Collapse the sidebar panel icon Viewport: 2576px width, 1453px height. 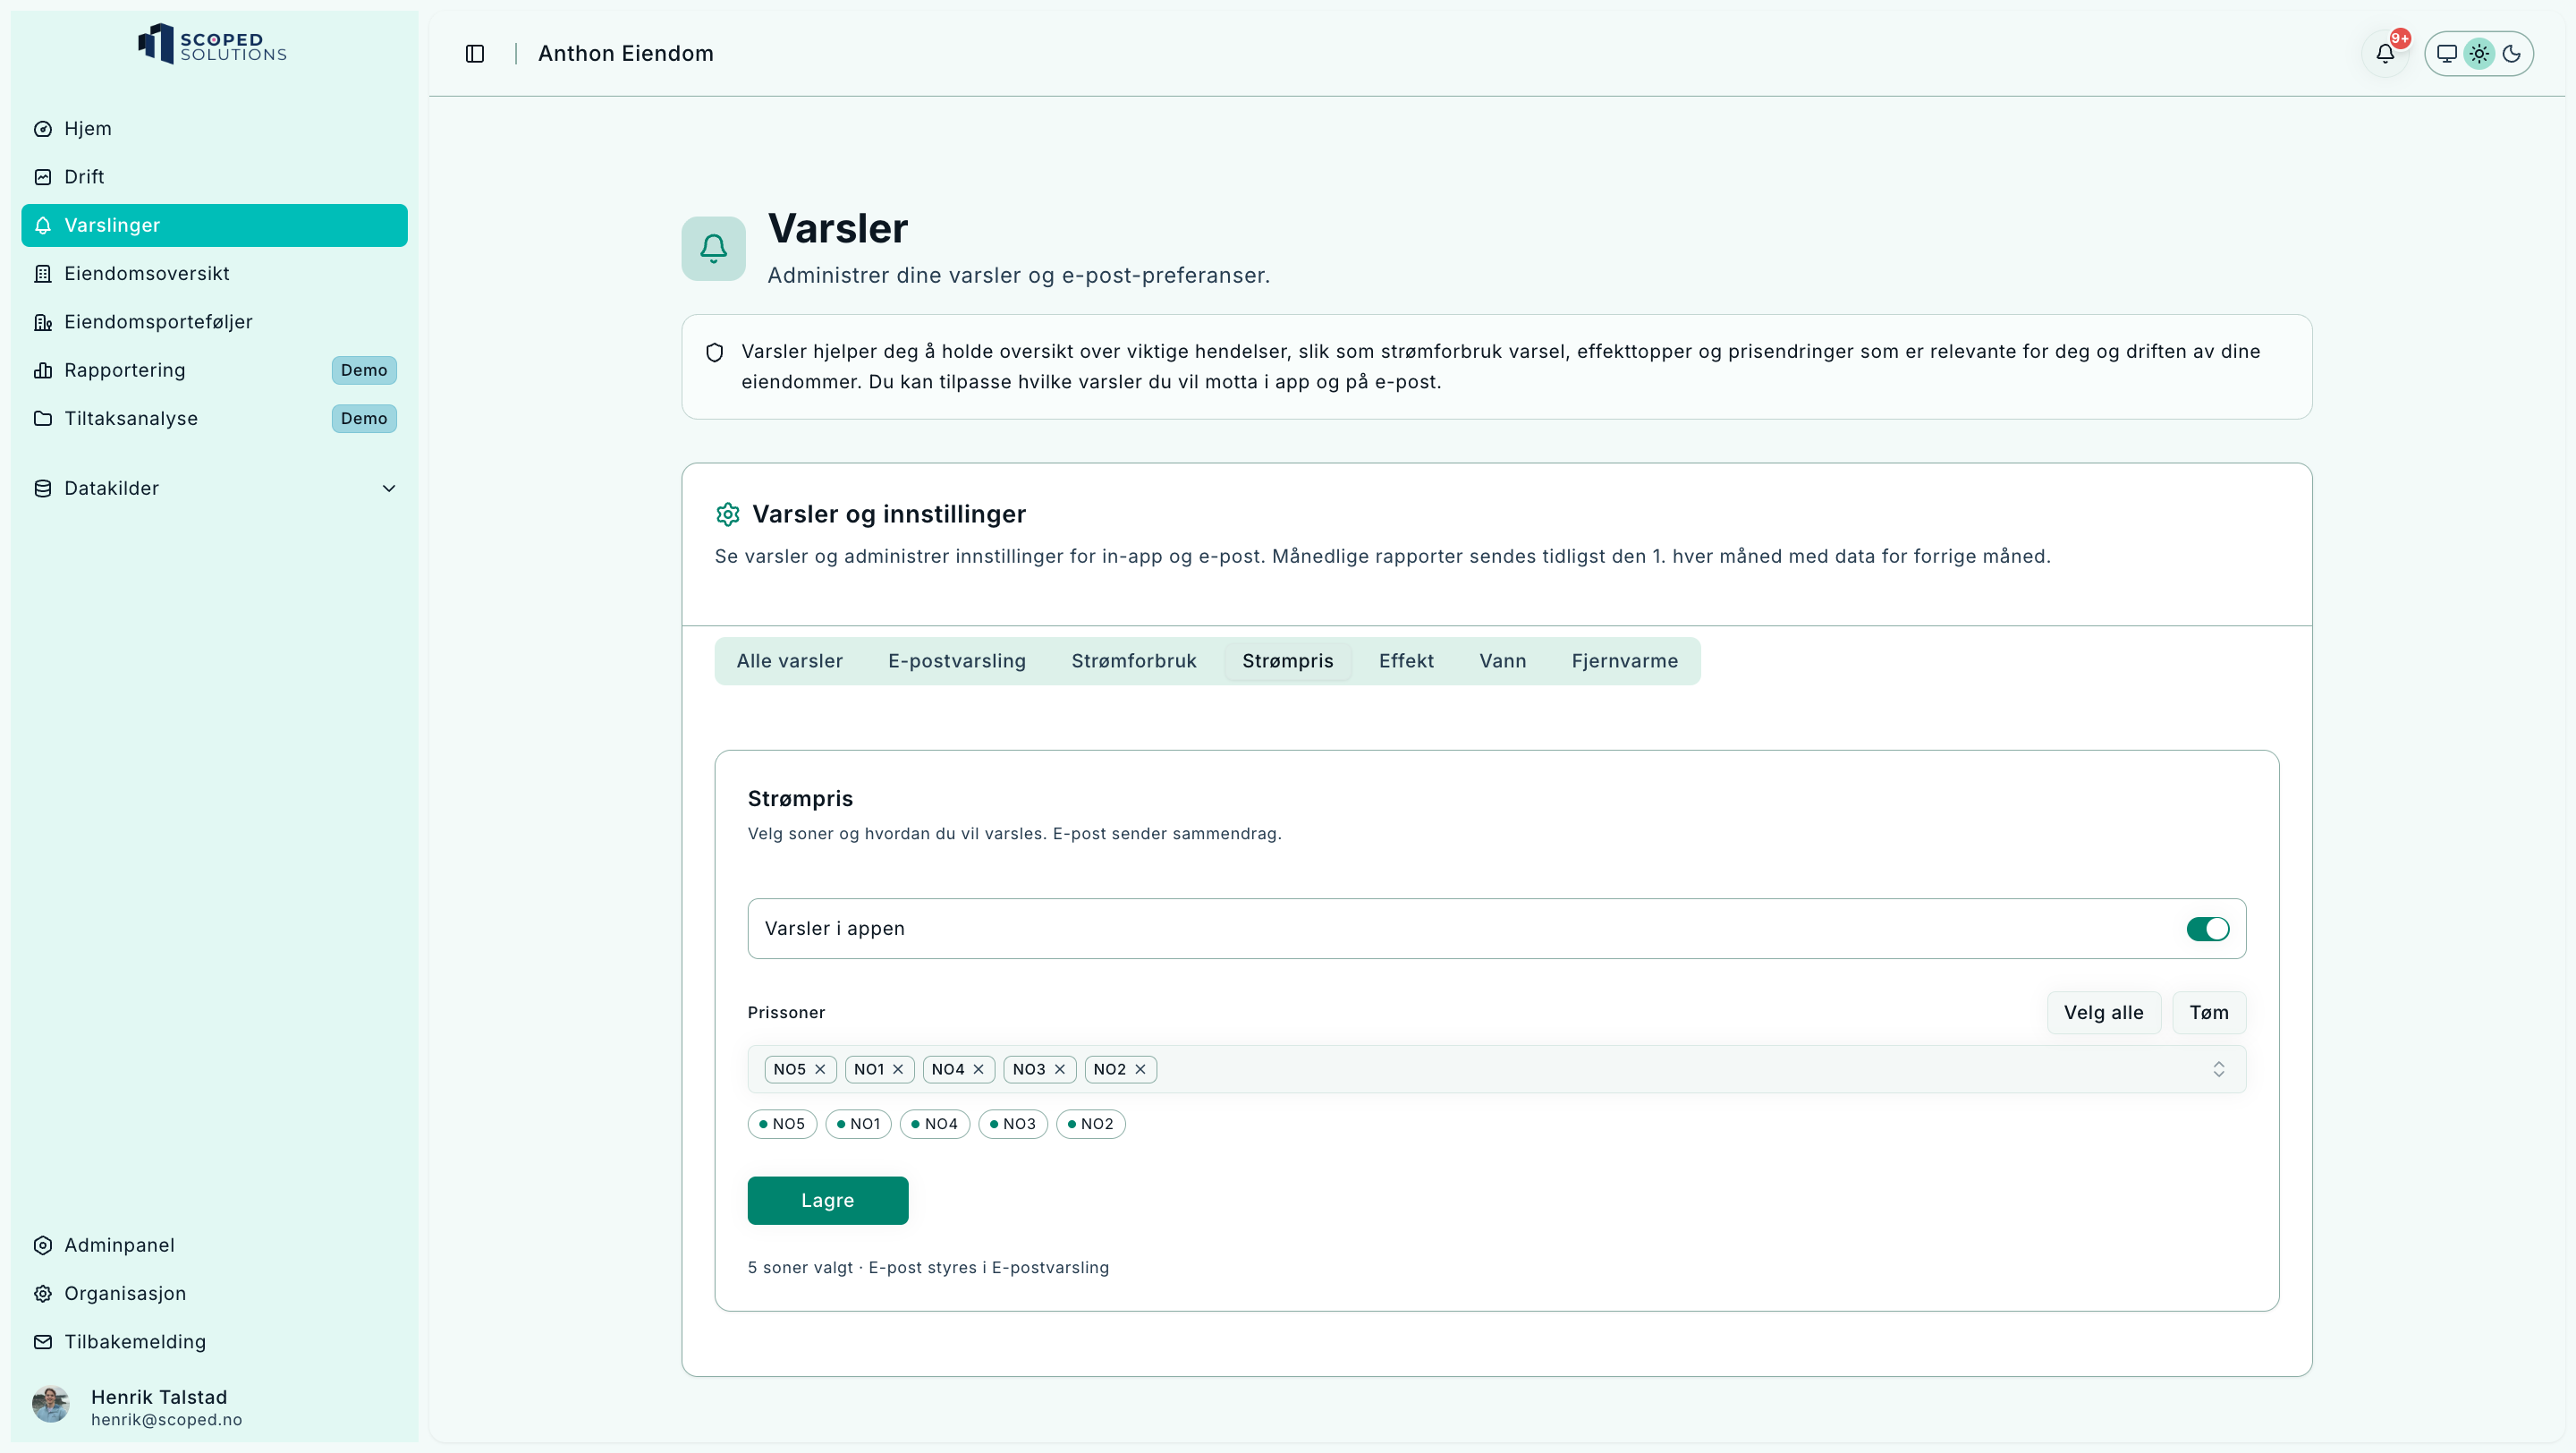pos(475,54)
